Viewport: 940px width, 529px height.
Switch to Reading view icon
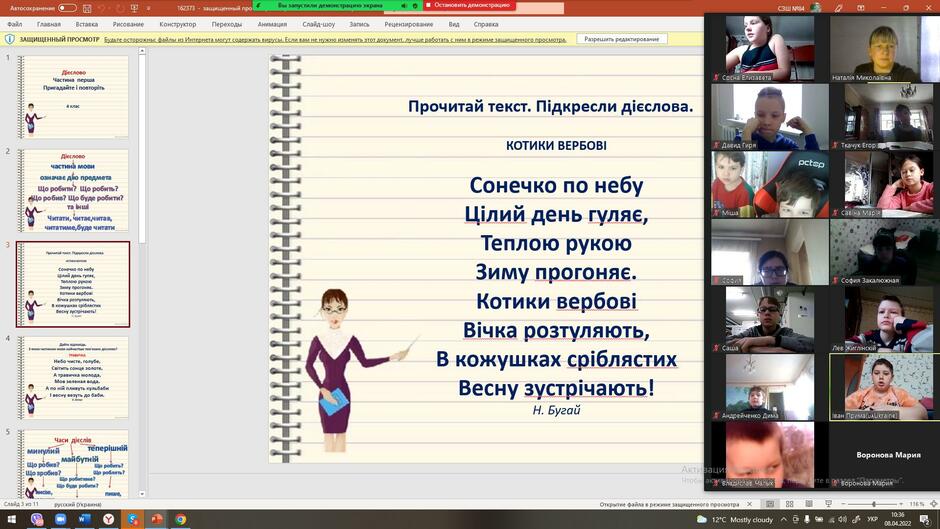point(809,504)
